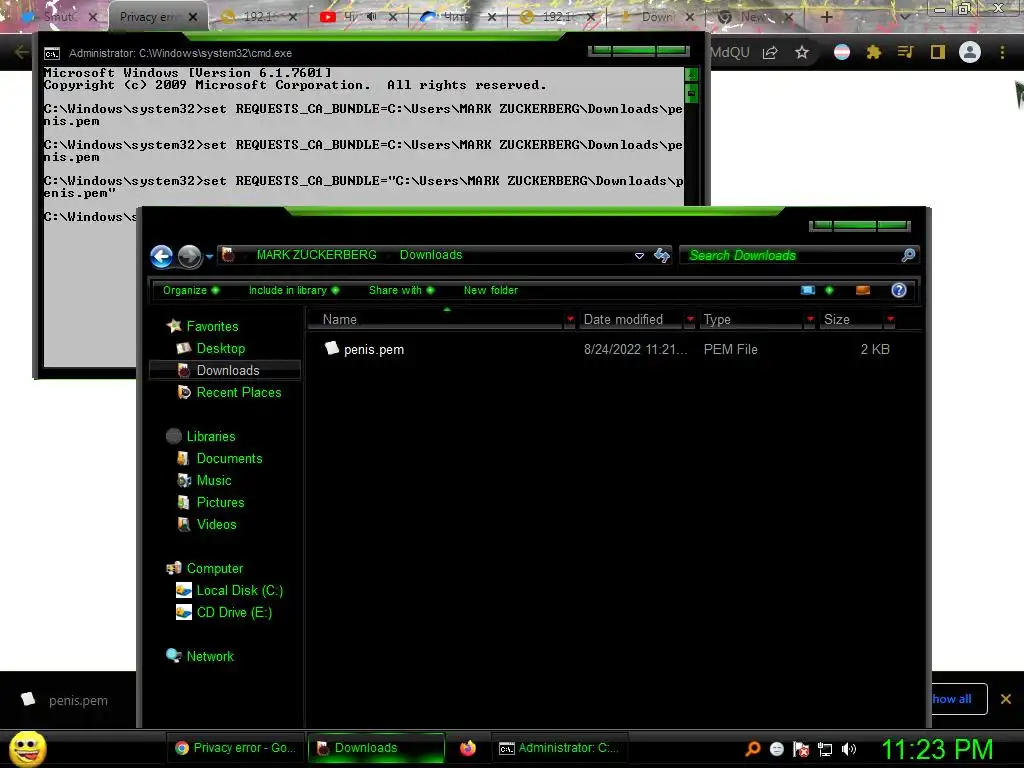Open the Include in library menu
Viewport: 1024px width, 768px height.
[294, 290]
